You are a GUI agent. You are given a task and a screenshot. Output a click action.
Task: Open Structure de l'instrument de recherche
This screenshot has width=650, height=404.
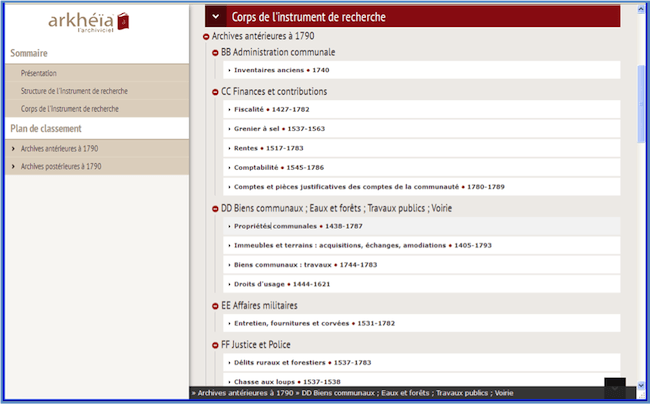[x=74, y=91]
